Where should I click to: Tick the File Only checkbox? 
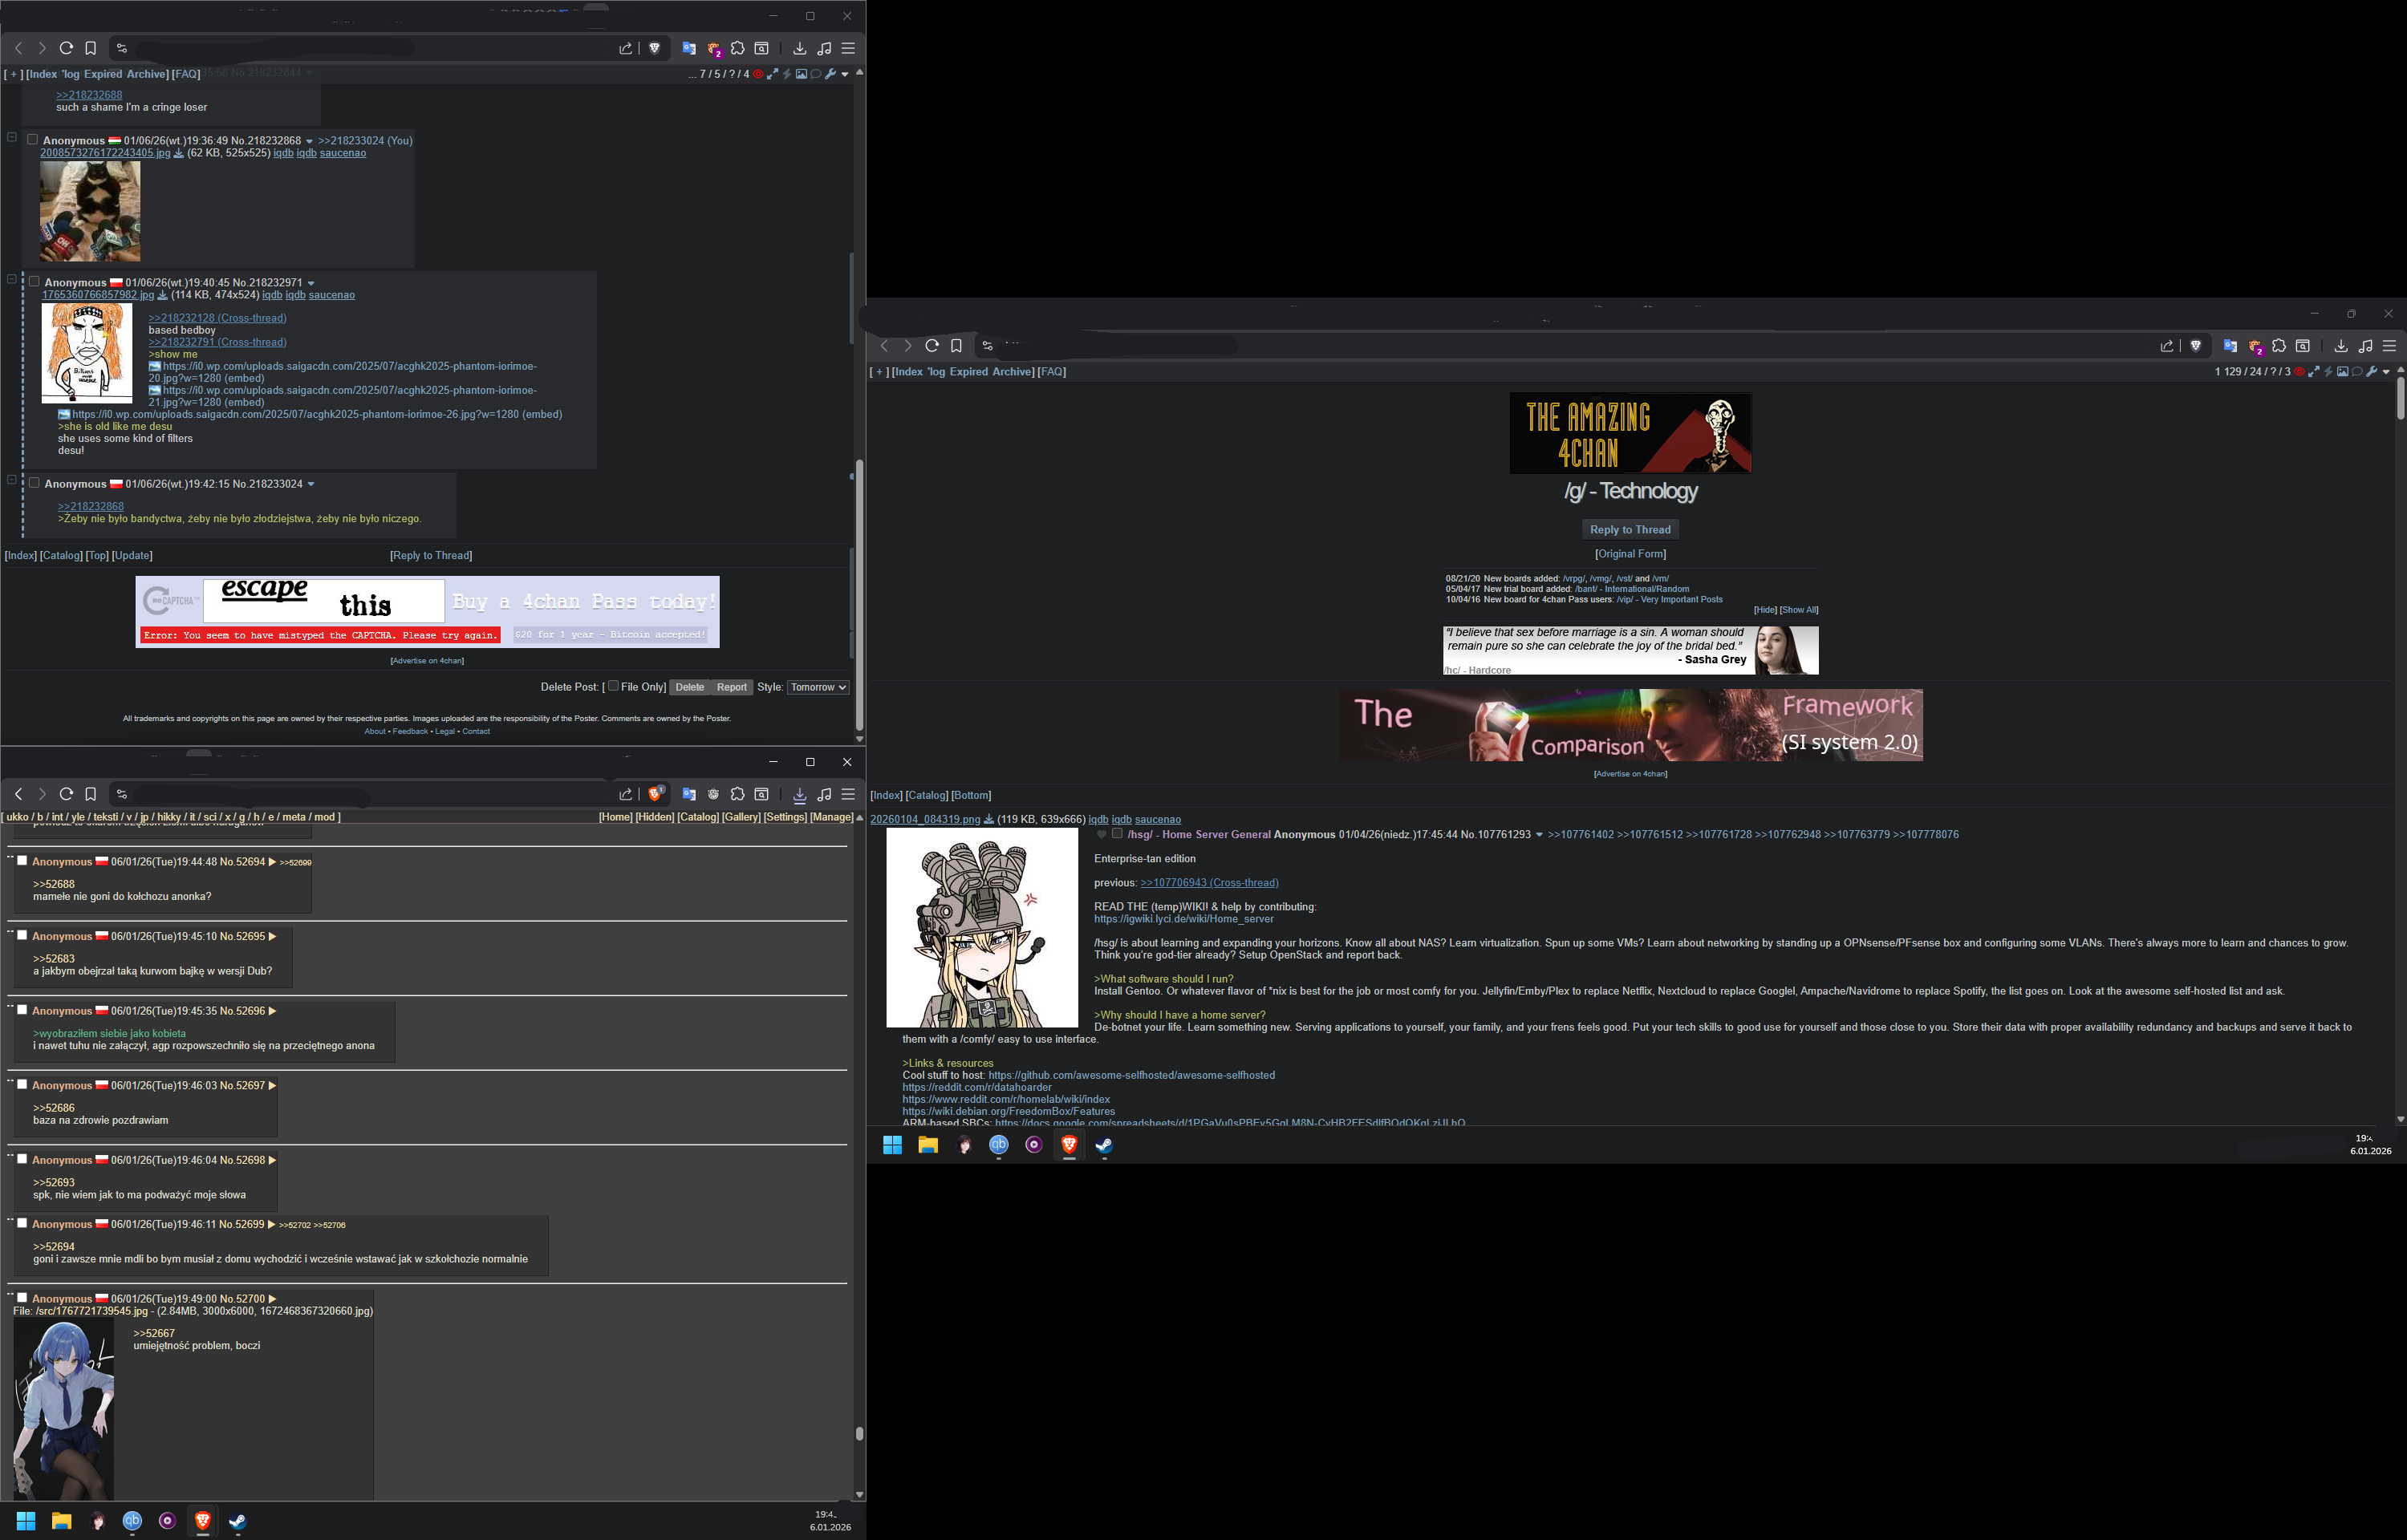click(613, 686)
